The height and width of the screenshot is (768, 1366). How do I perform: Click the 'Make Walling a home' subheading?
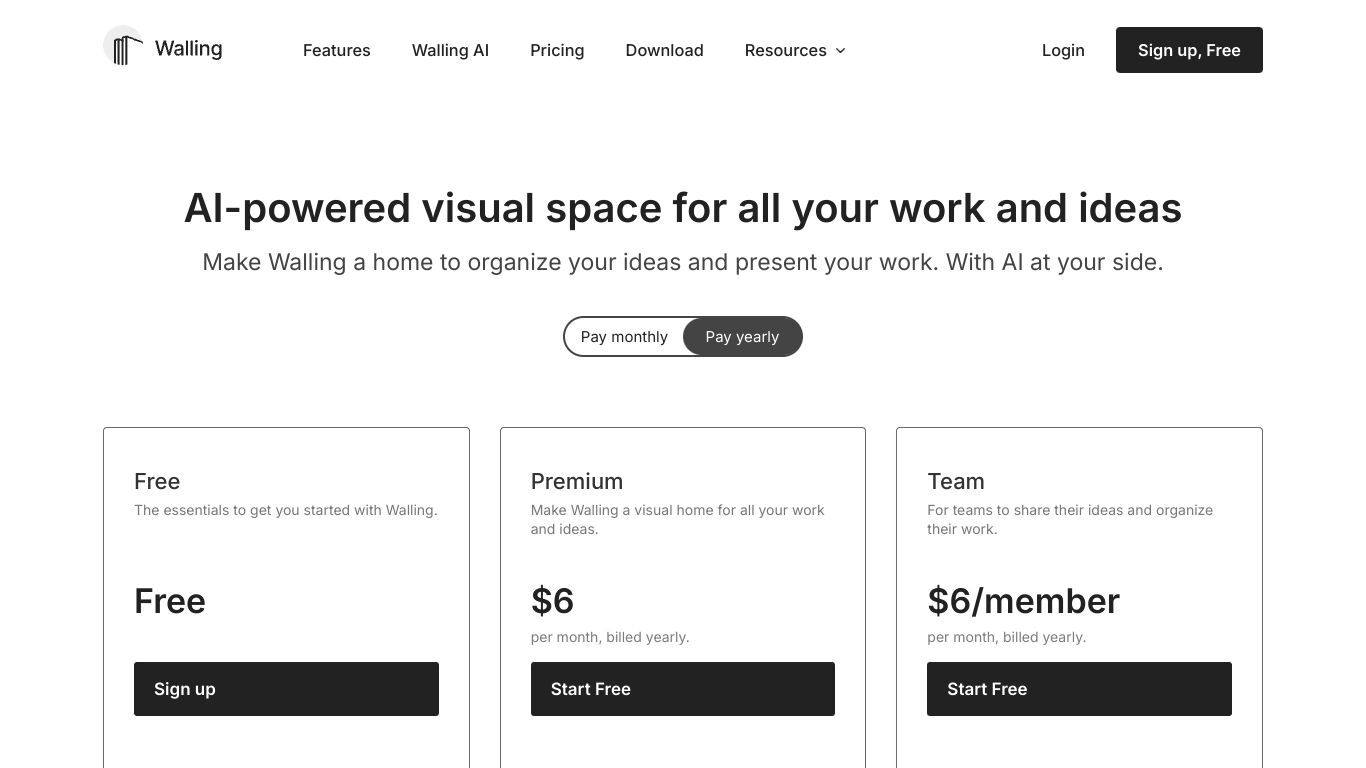click(683, 262)
